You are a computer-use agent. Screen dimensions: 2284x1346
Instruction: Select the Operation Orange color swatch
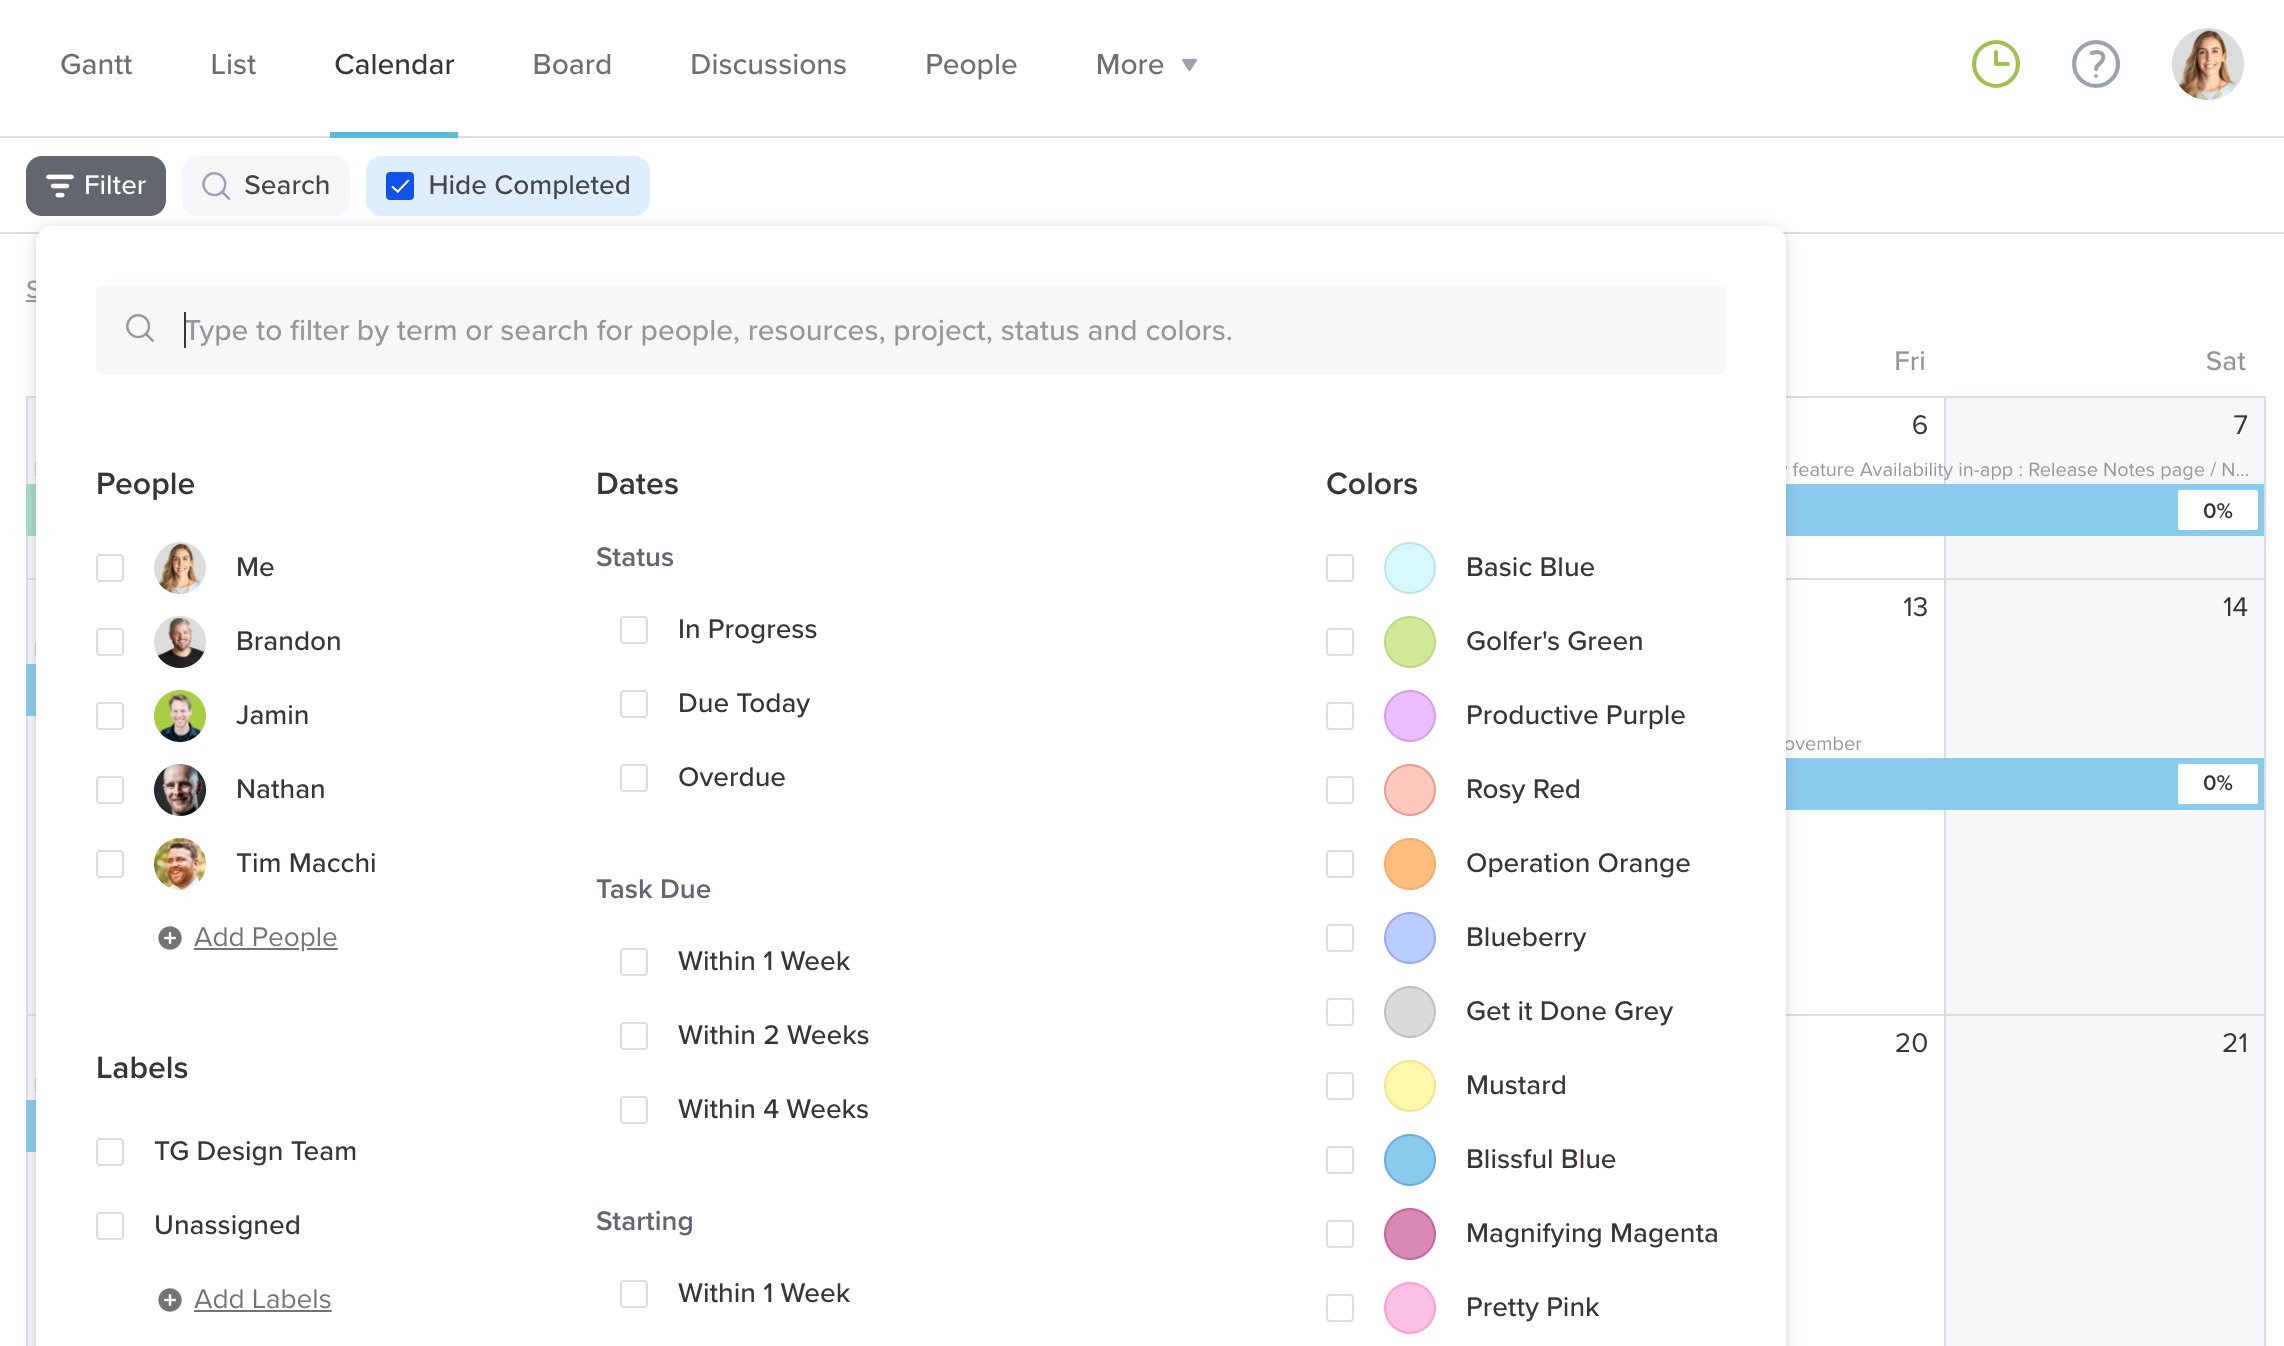[1409, 864]
